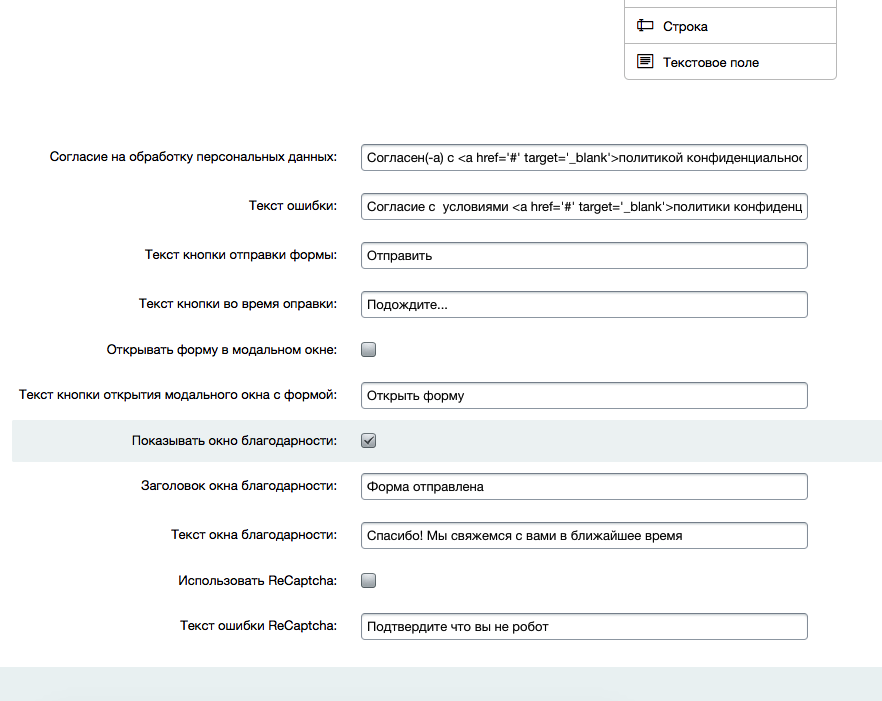Edit the Форма отправлена heading field
Image resolution: width=882 pixels, height=701 pixels.
pyautogui.click(x=584, y=487)
